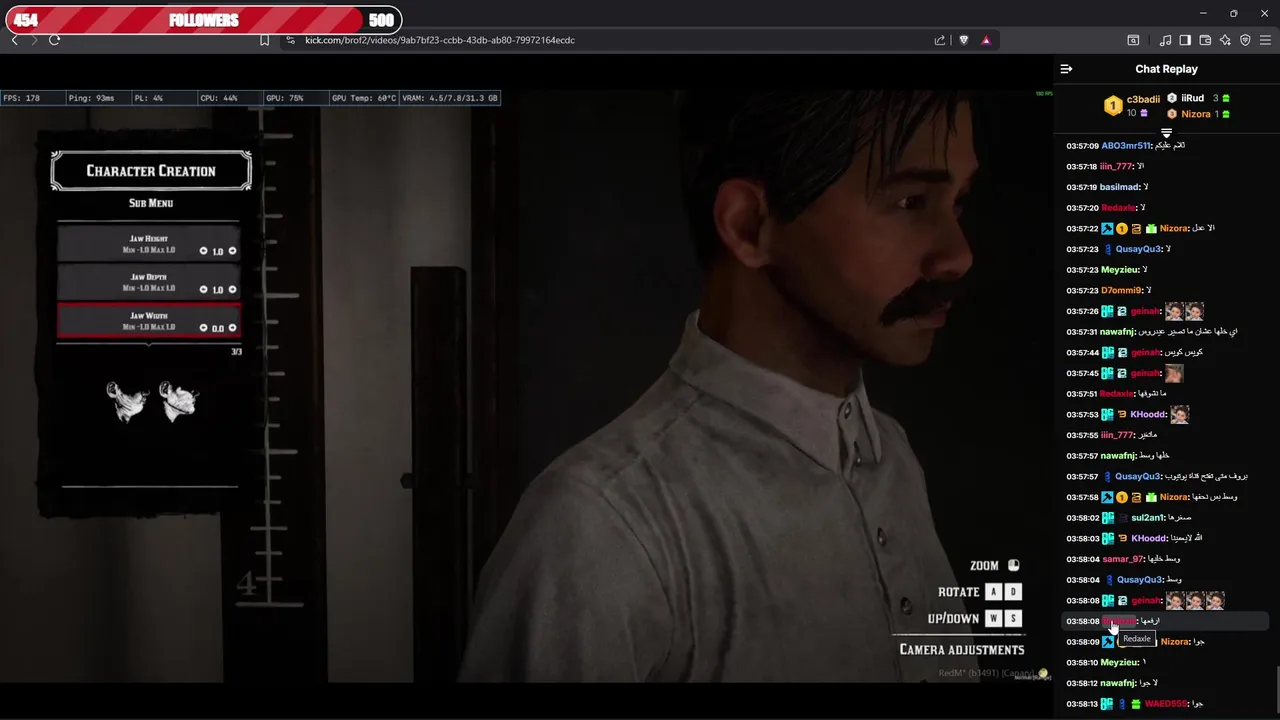Screen dimensions: 1280x720
Task: Click the 03:57:45 geinah emote image
Action: pos(1174,373)
